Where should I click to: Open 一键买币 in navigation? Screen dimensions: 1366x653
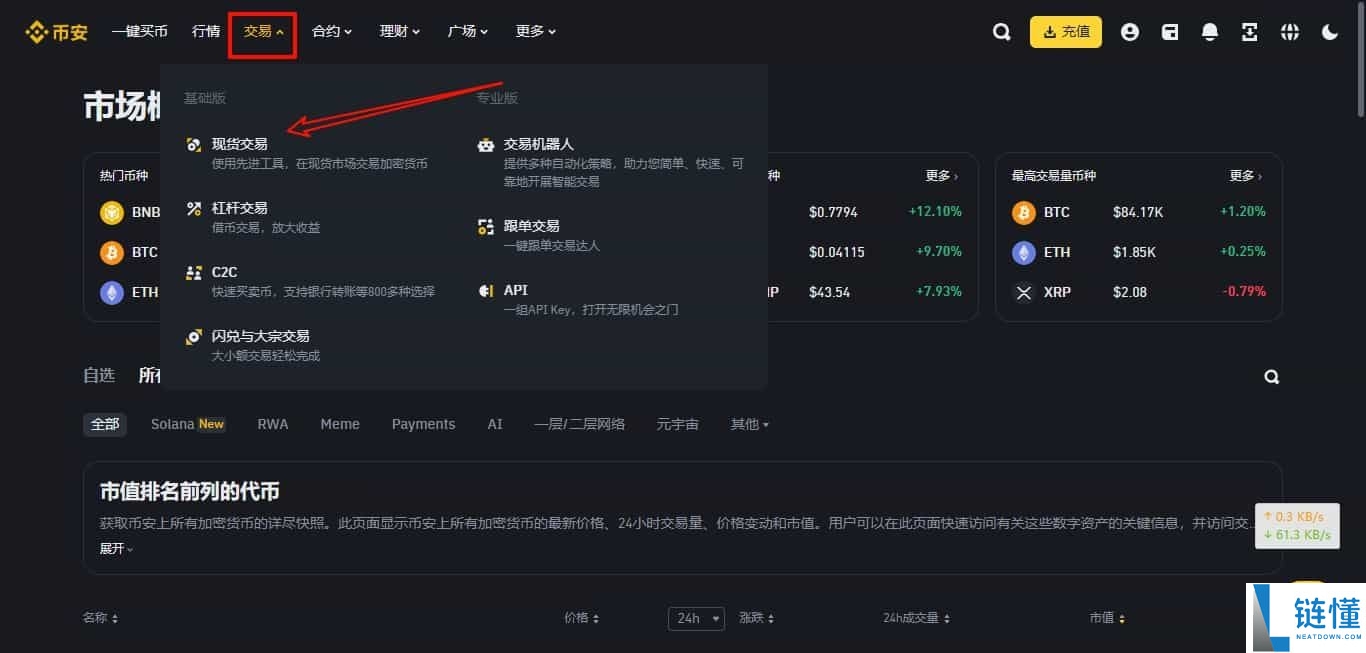pos(140,32)
